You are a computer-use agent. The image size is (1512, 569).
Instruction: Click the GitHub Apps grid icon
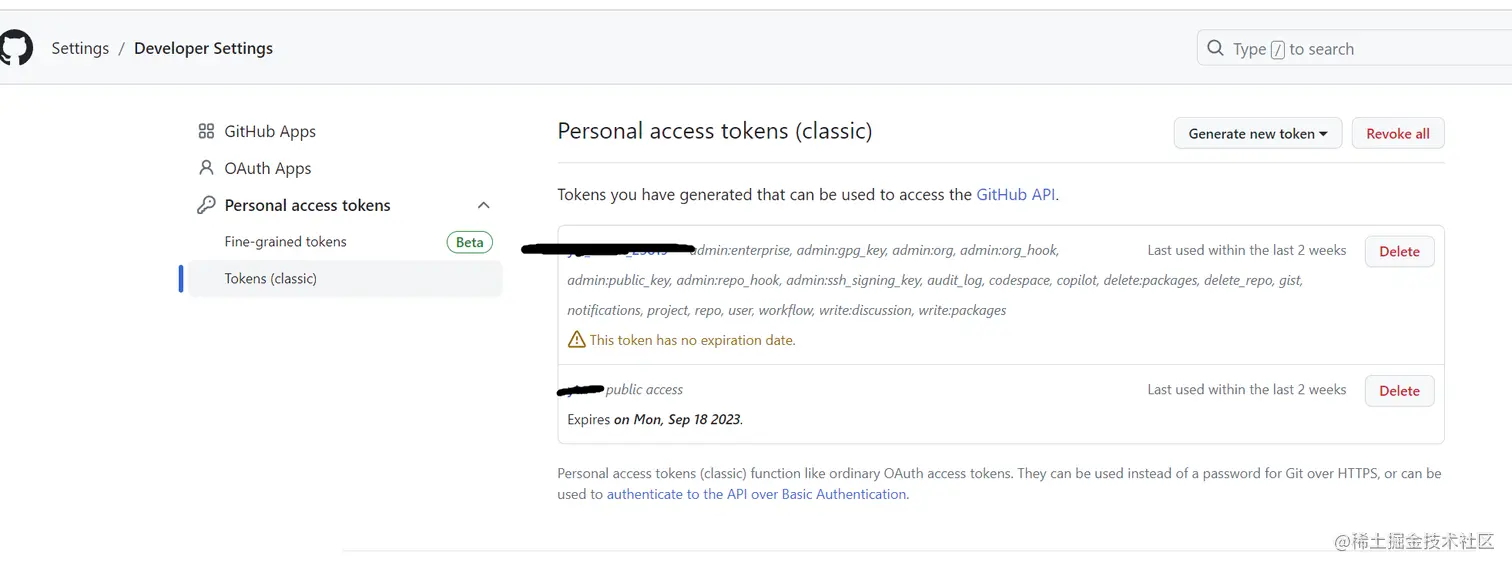click(206, 131)
